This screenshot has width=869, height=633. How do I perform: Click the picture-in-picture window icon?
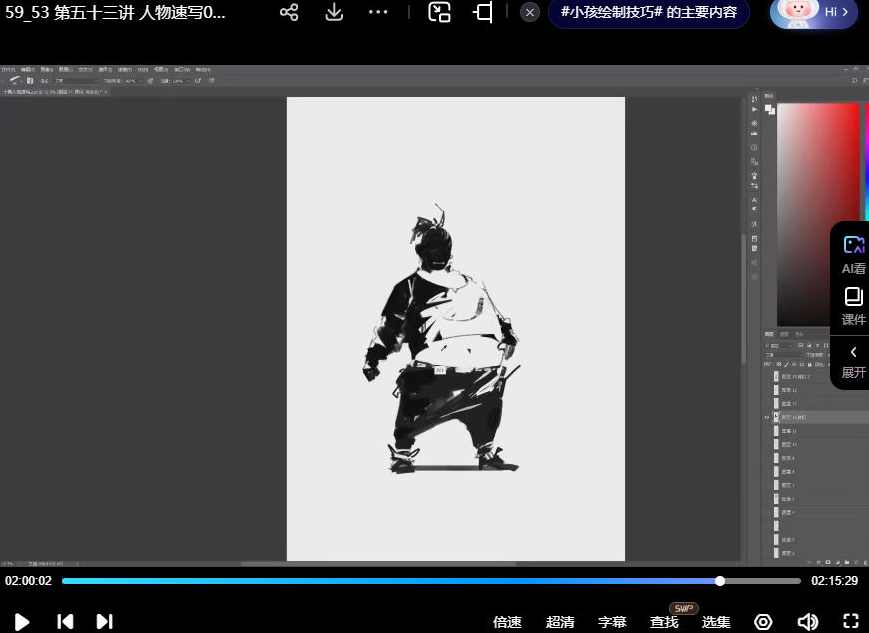point(439,12)
